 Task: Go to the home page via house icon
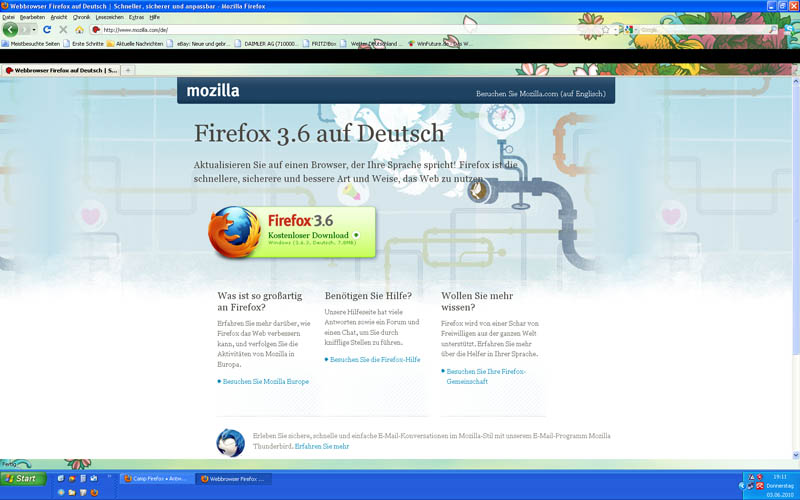(x=80, y=30)
